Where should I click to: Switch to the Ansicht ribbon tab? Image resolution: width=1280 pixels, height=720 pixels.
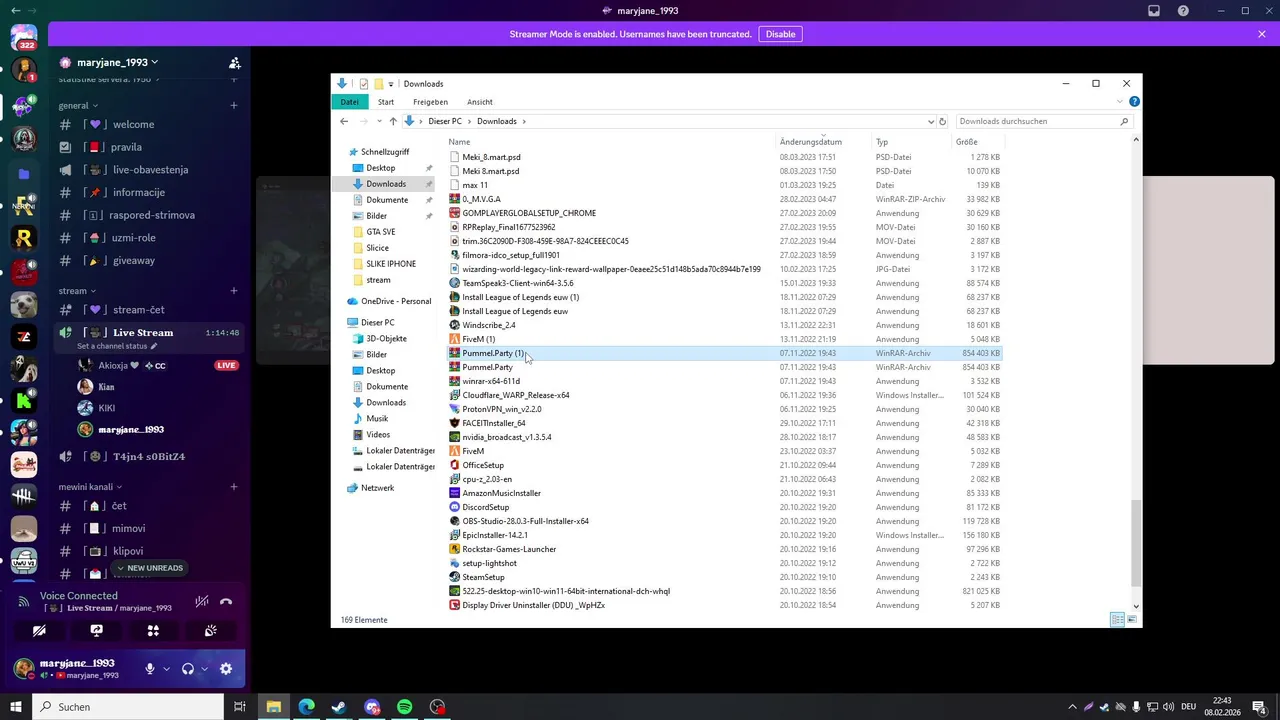[480, 102]
